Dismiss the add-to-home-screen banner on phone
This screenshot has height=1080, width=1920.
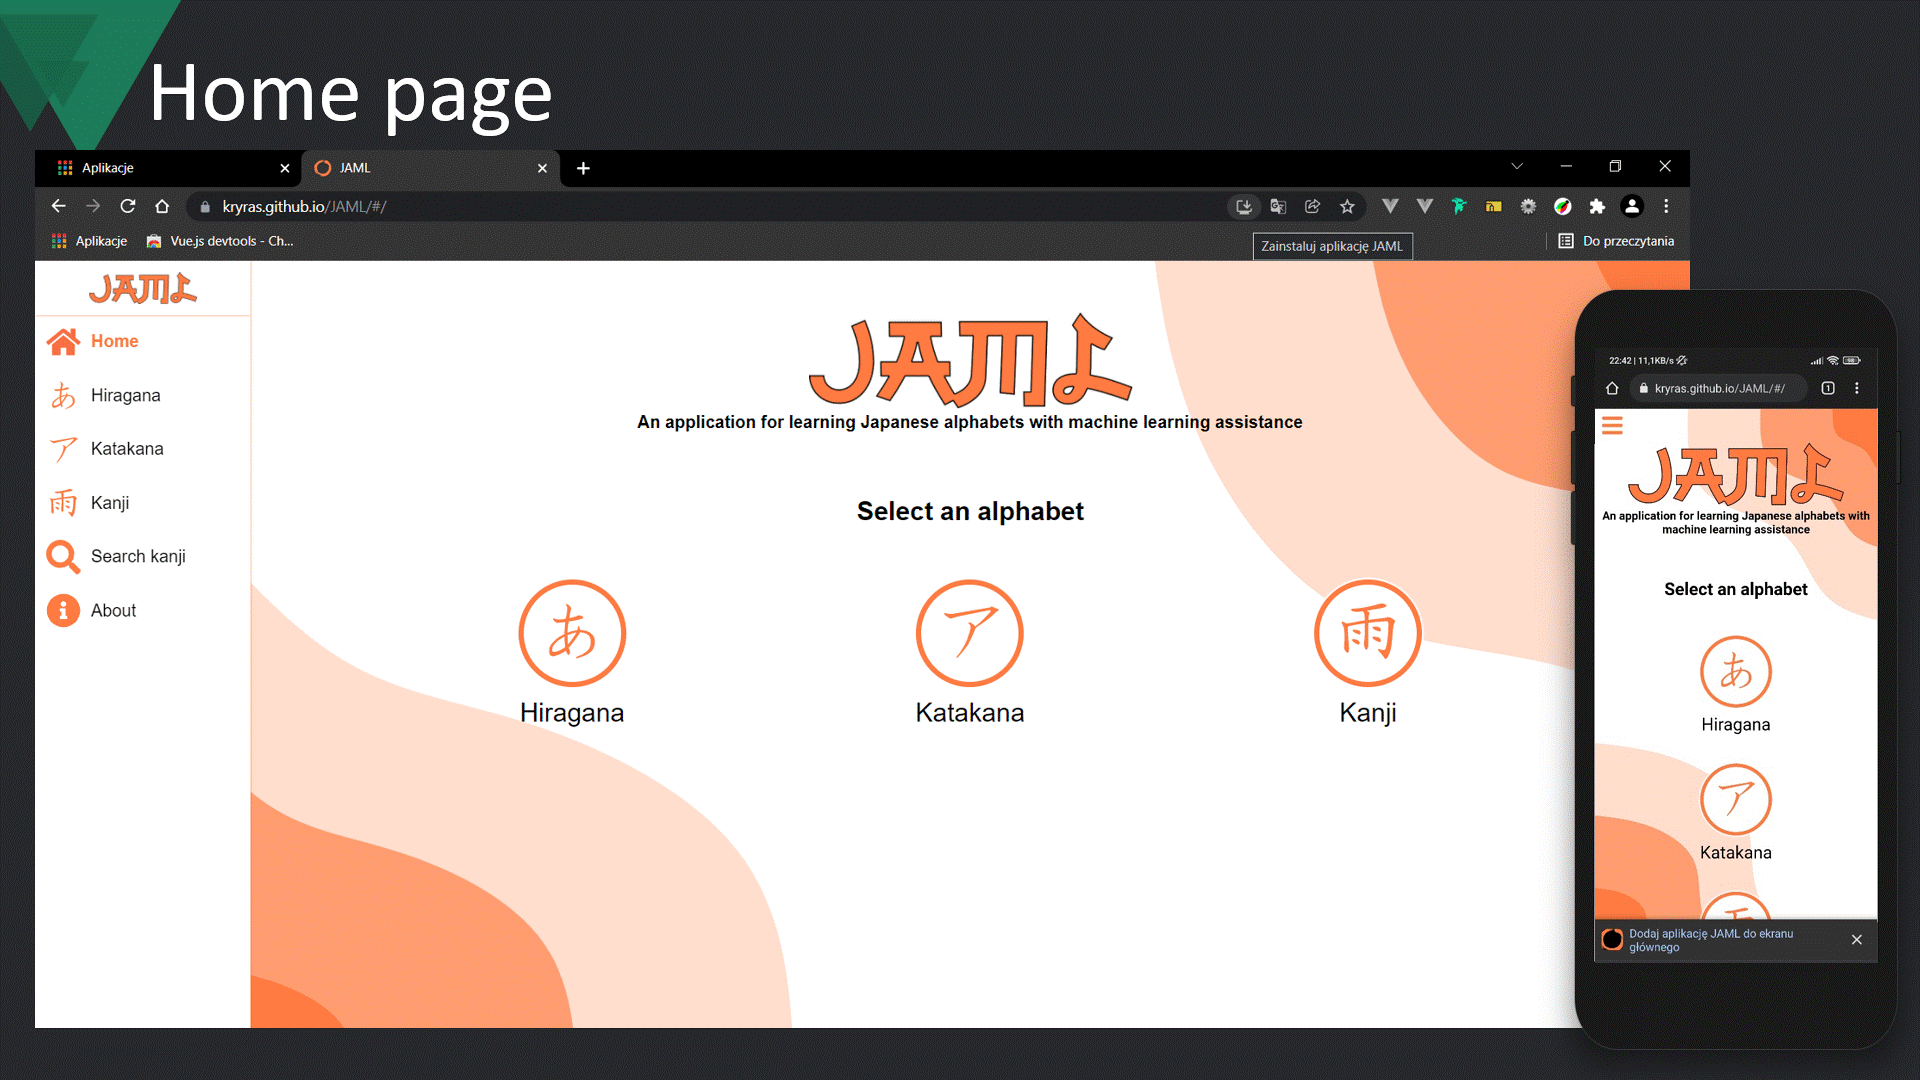[1856, 940]
